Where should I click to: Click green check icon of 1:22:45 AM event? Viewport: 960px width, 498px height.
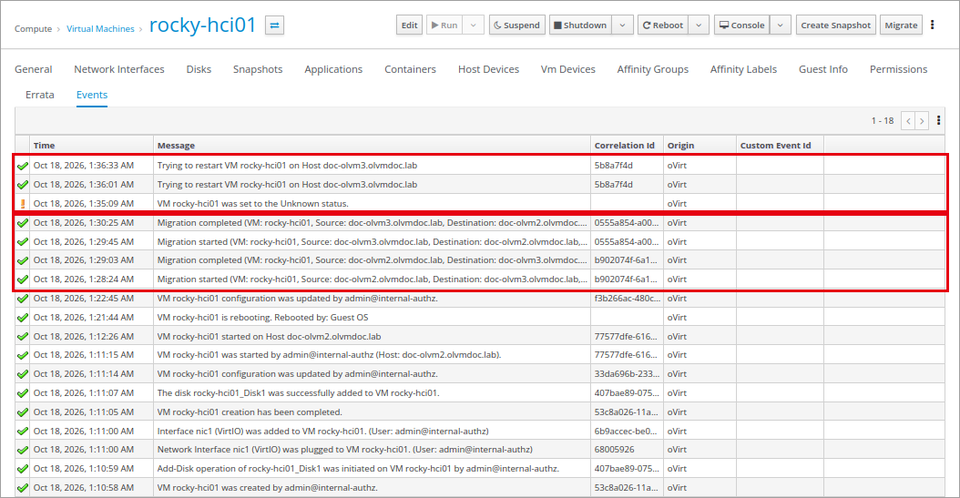(23, 299)
